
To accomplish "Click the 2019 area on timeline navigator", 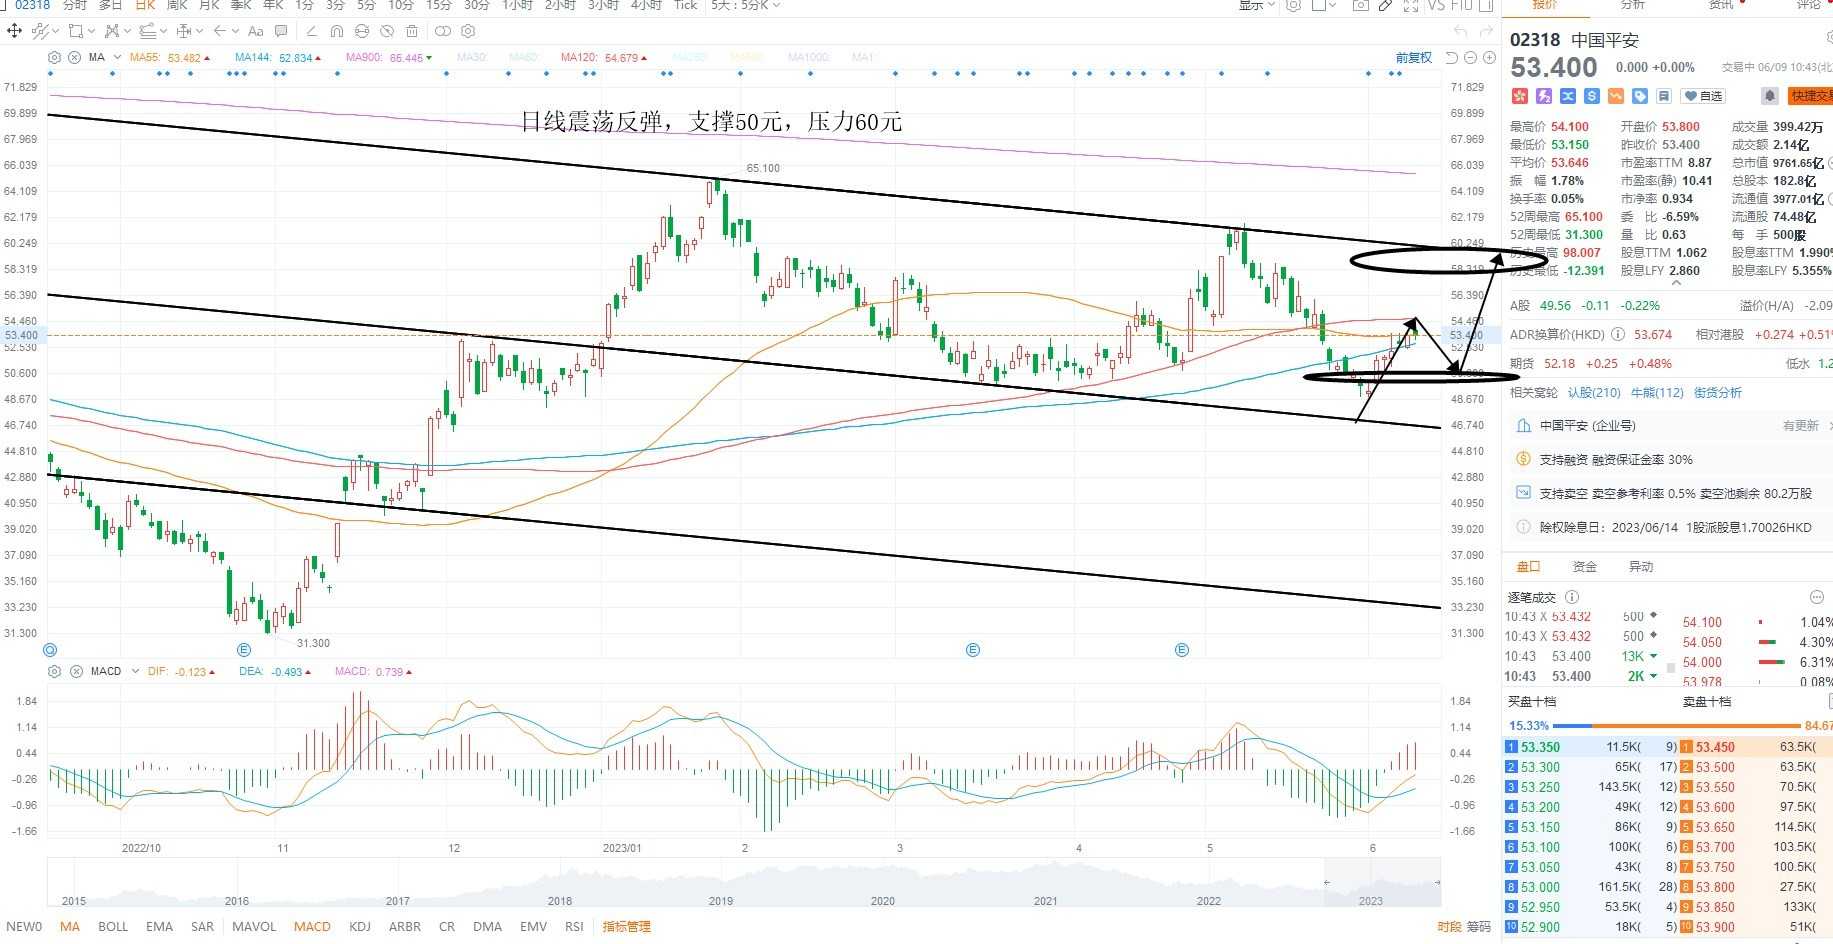I will click(x=721, y=900).
